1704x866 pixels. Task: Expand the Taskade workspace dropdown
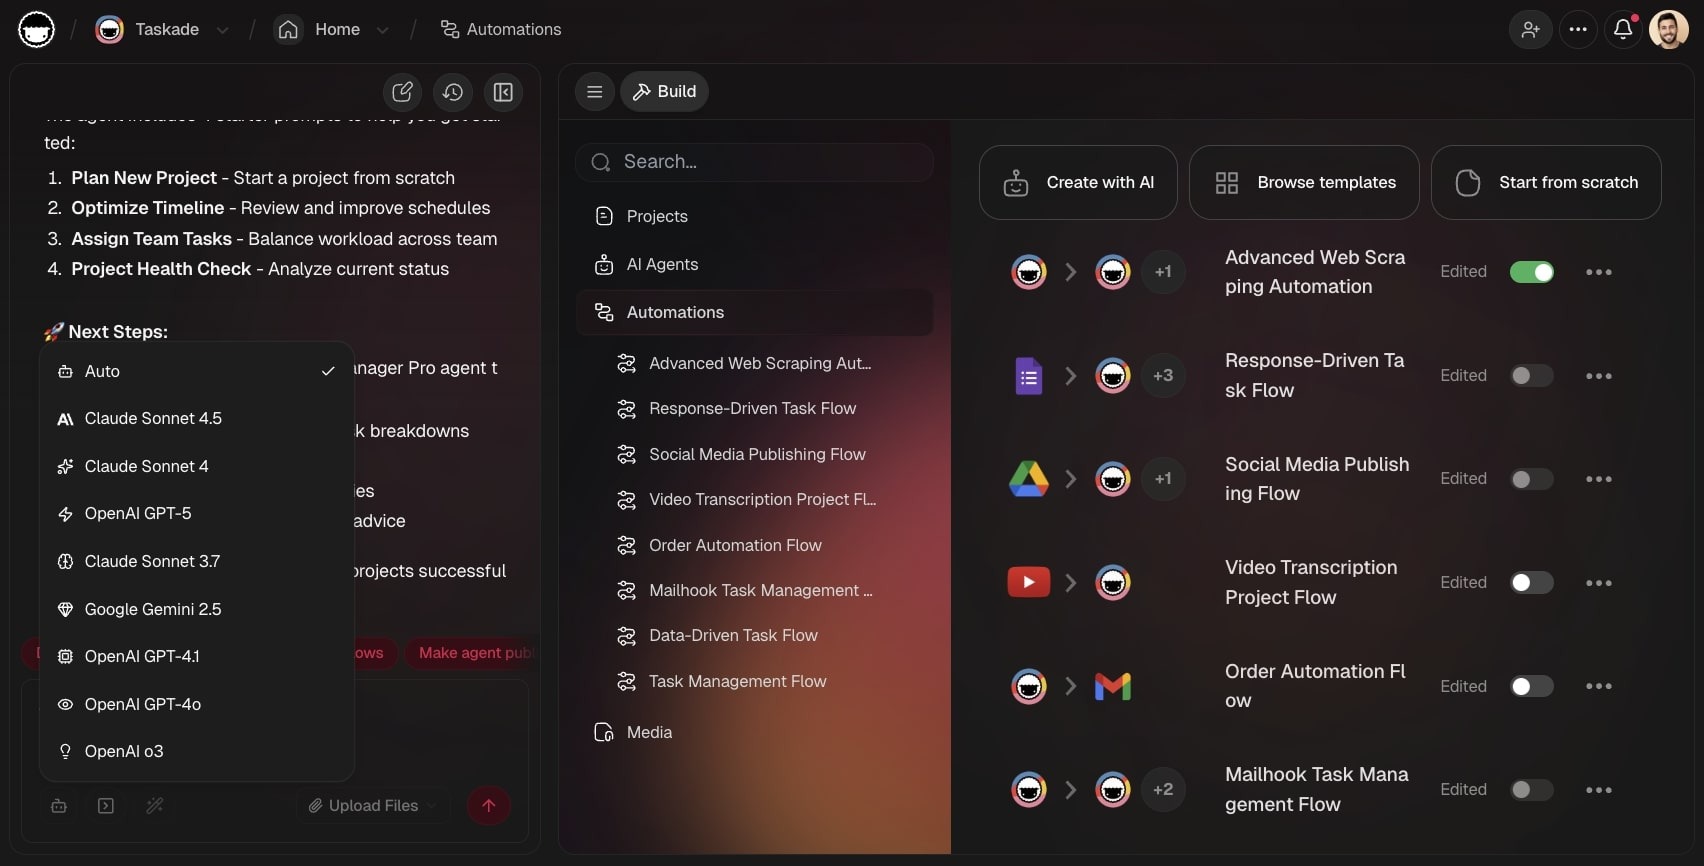223,30
